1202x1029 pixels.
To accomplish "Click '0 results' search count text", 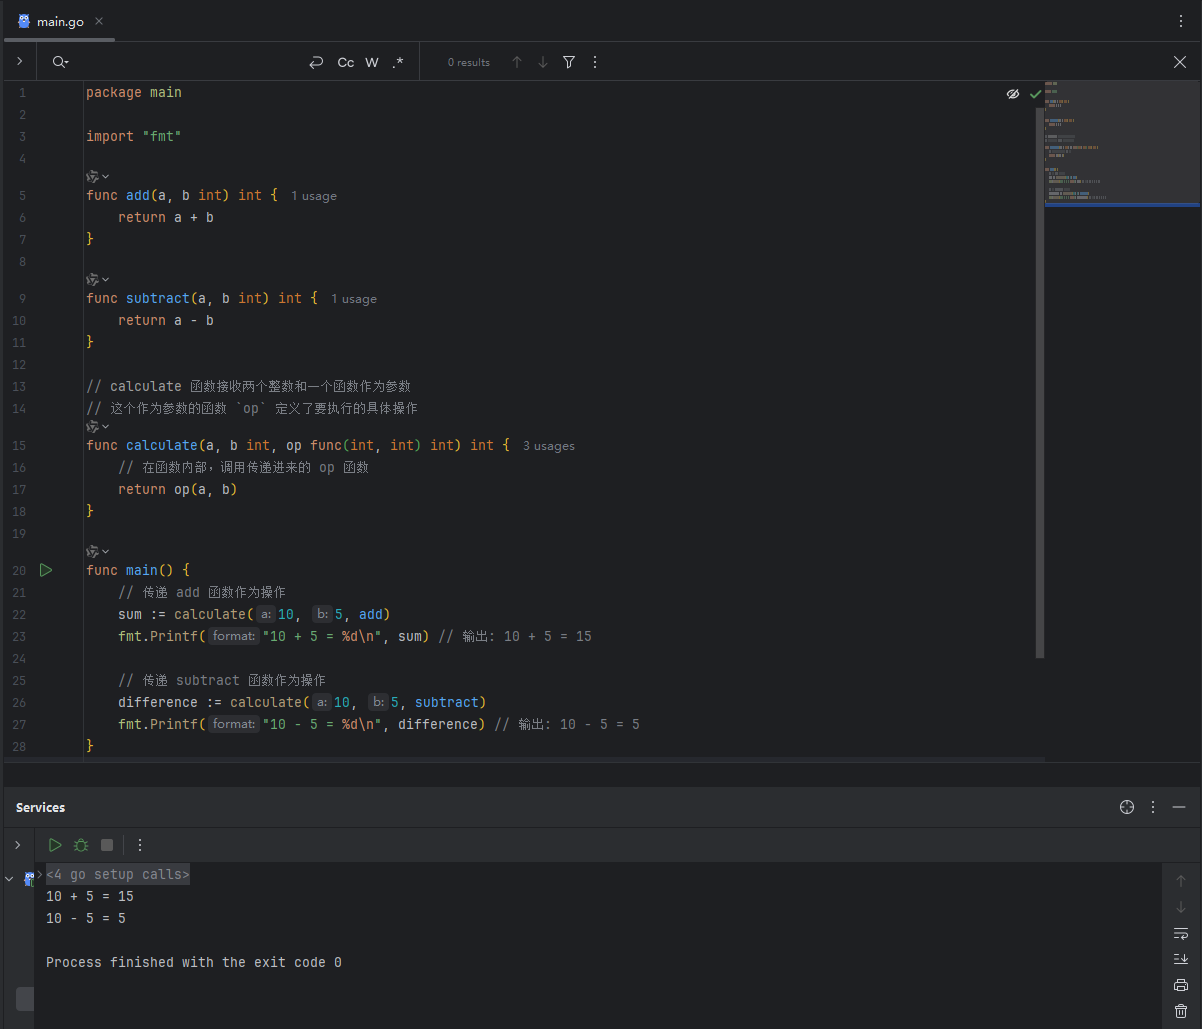I will (469, 62).
